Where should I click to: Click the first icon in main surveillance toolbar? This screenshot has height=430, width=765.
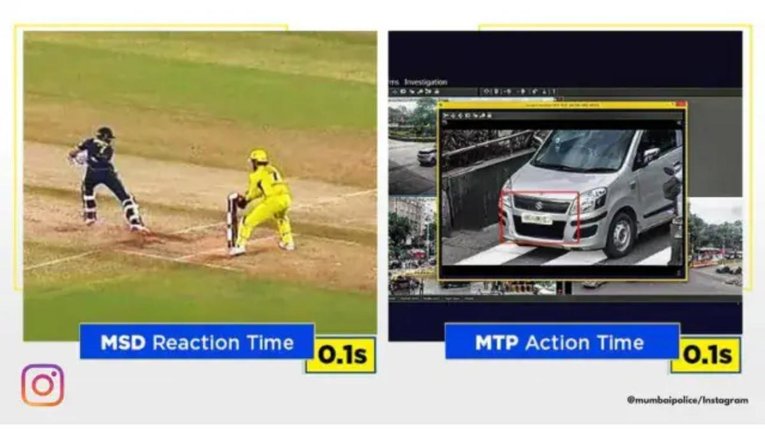pyautogui.click(x=395, y=92)
